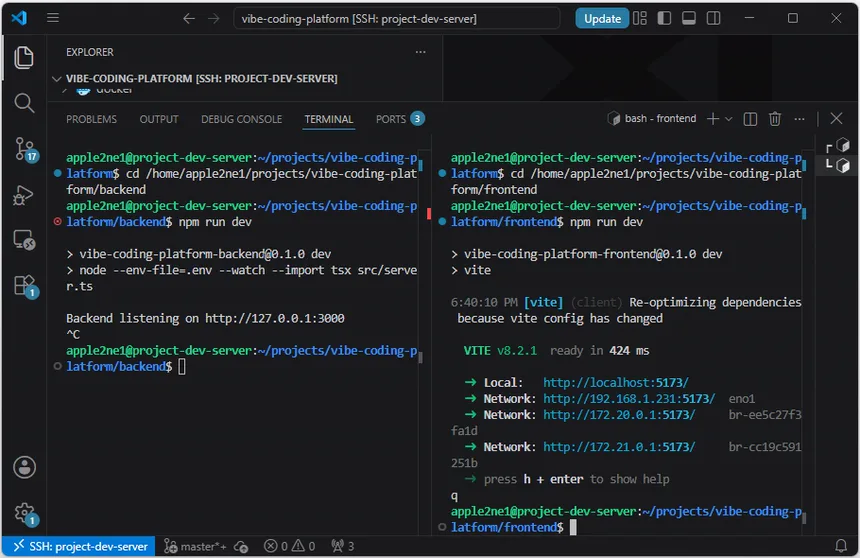Click the command center search box
This screenshot has width=860, height=558.
pos(397,19)
